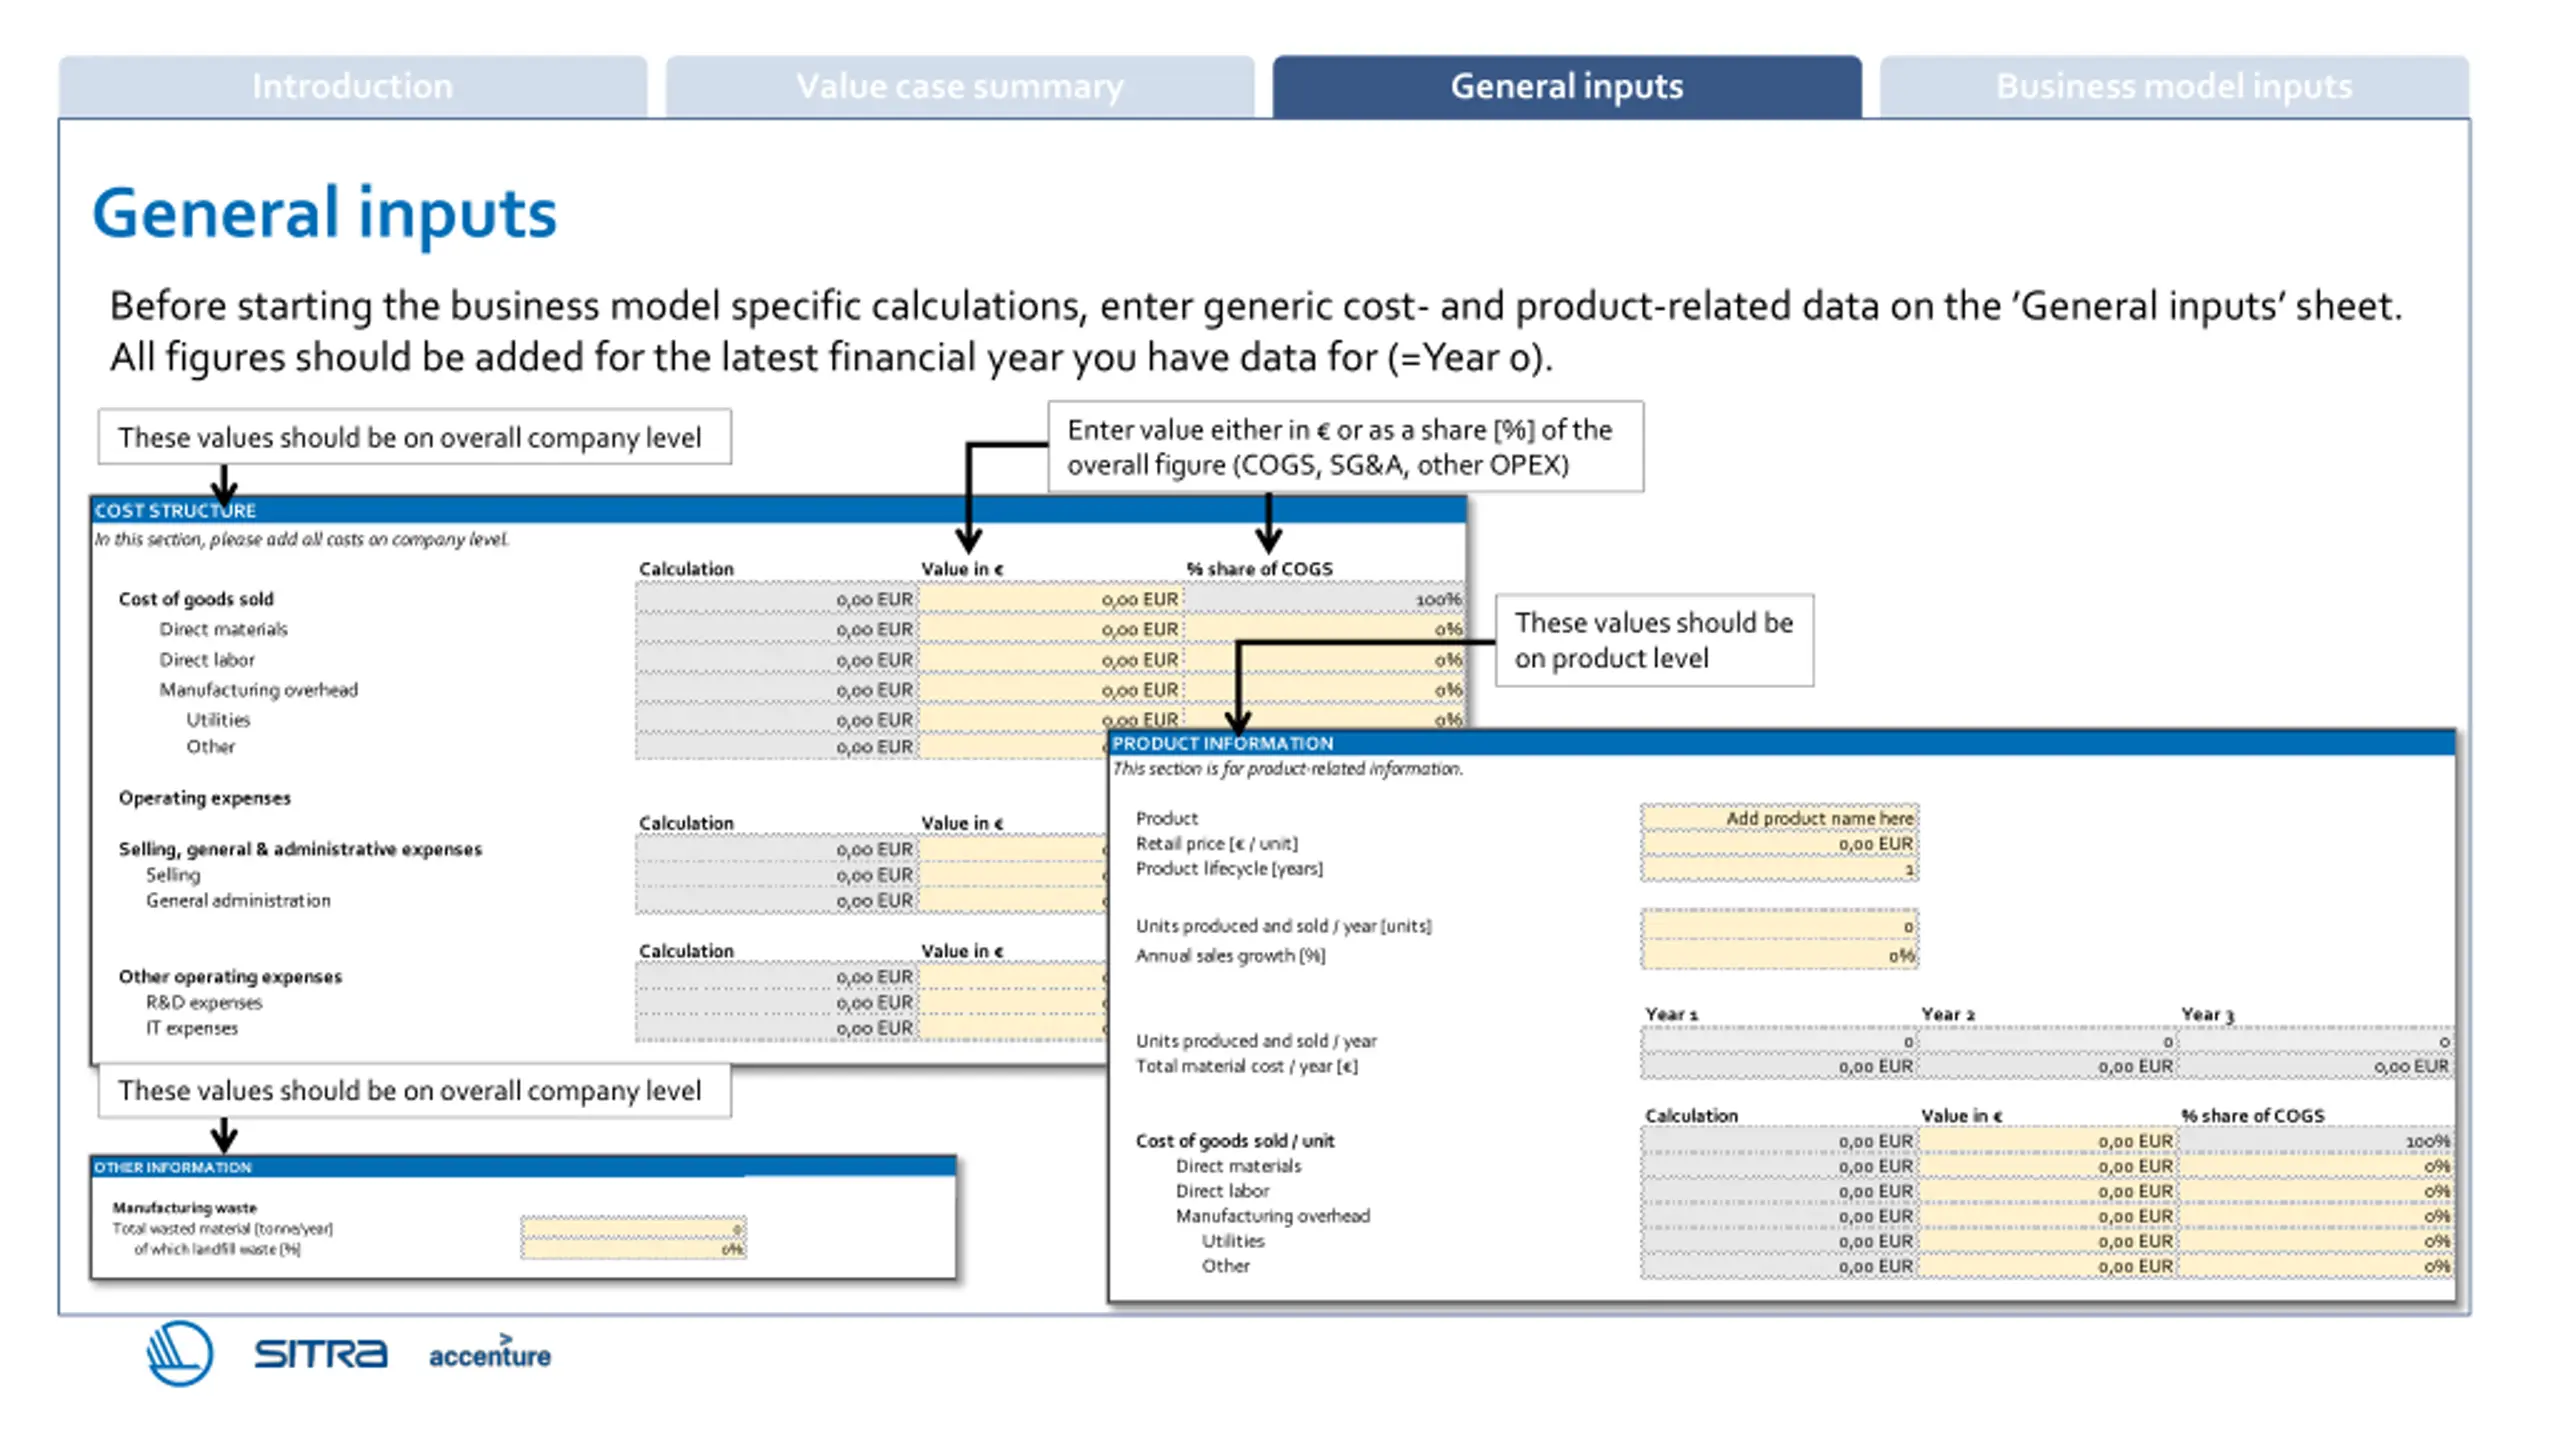Click Direct materials Value in € cell in Product Information

pos(2048,1166)
